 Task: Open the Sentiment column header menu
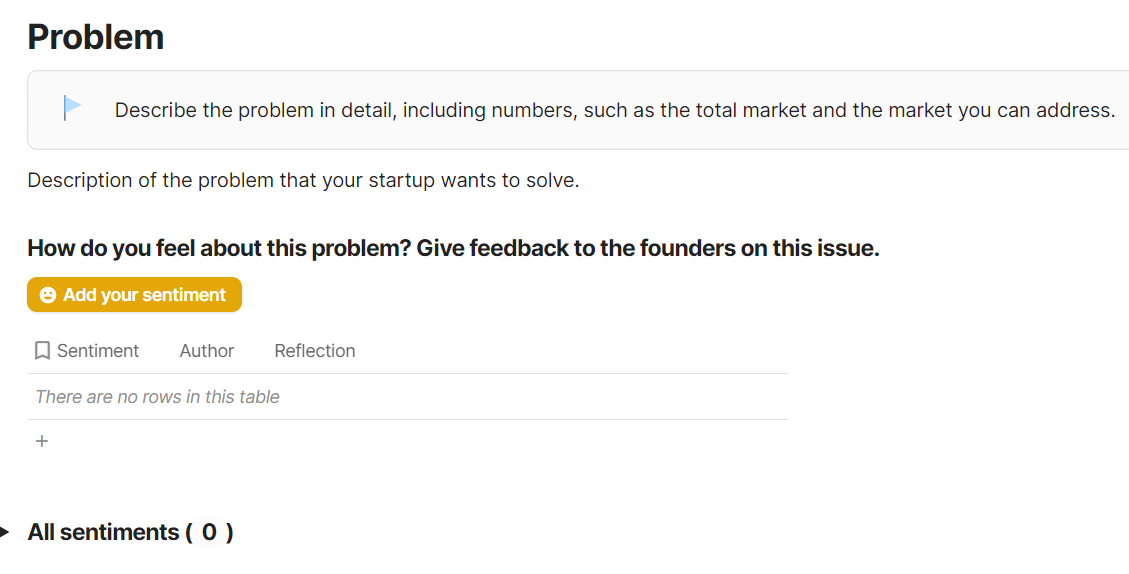pyautogui.click(x=98, y=351)
